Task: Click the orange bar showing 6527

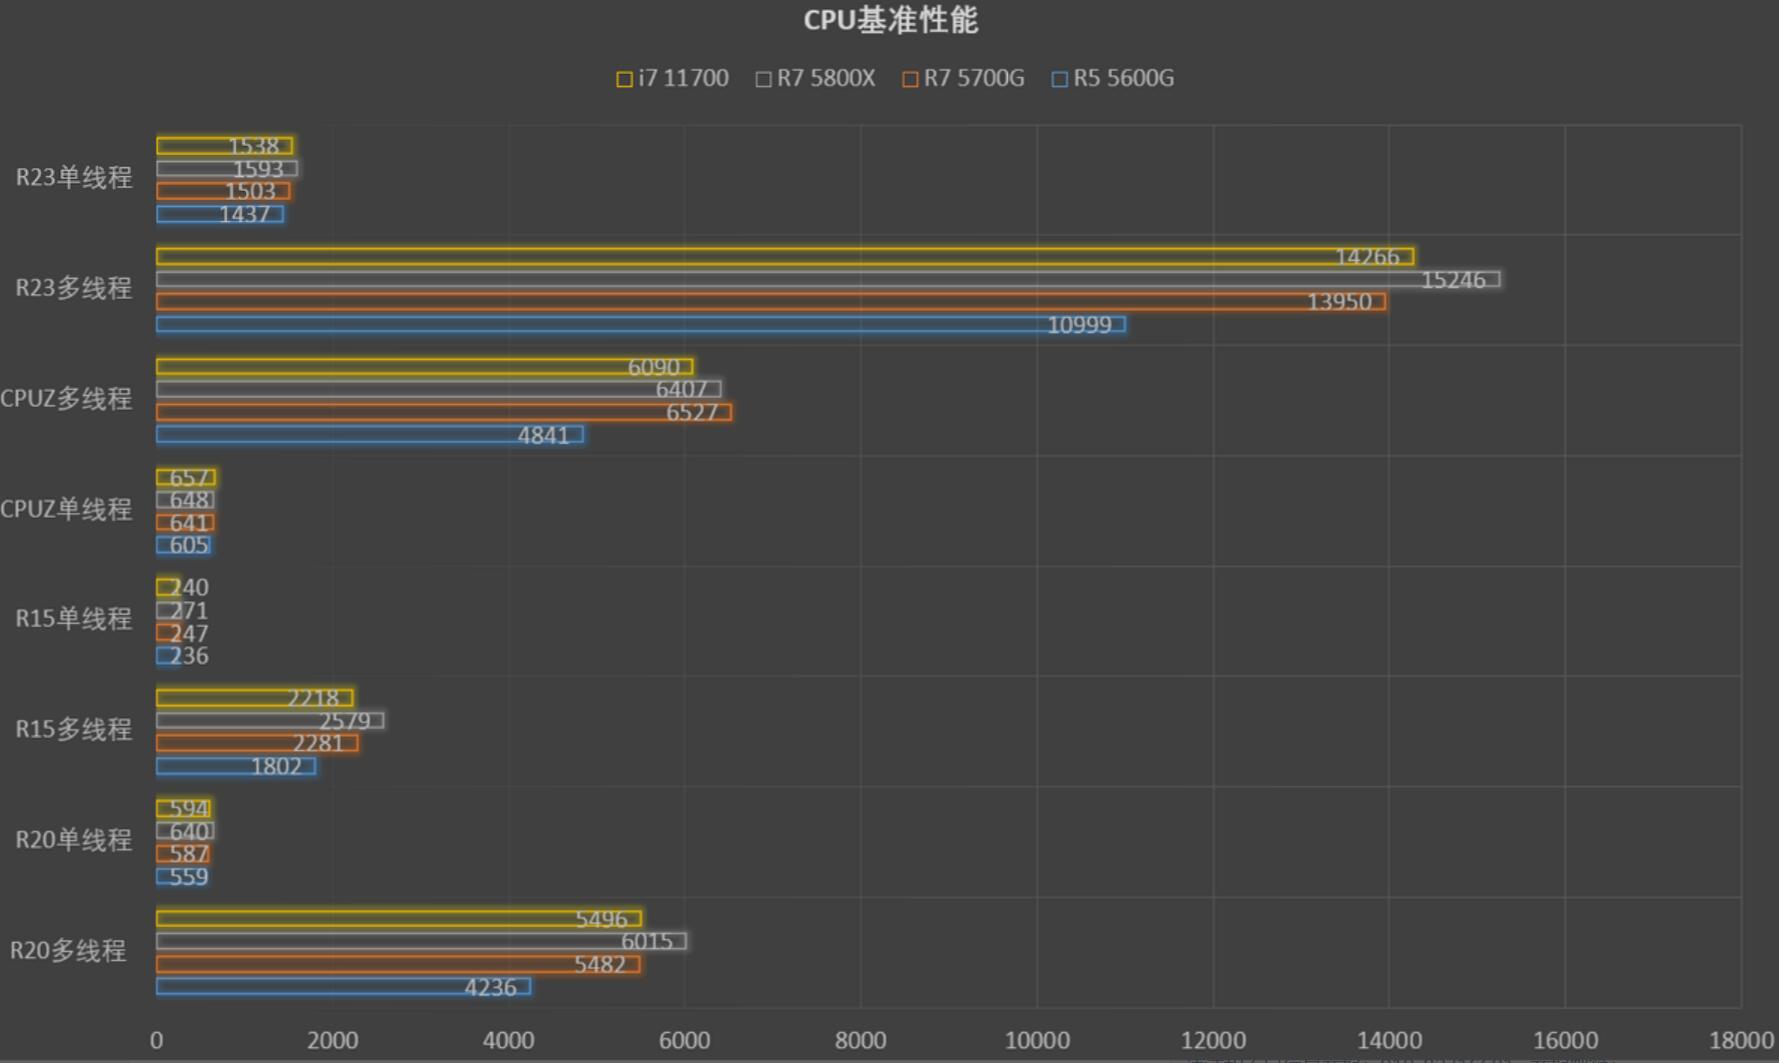Action: point(440,412)
